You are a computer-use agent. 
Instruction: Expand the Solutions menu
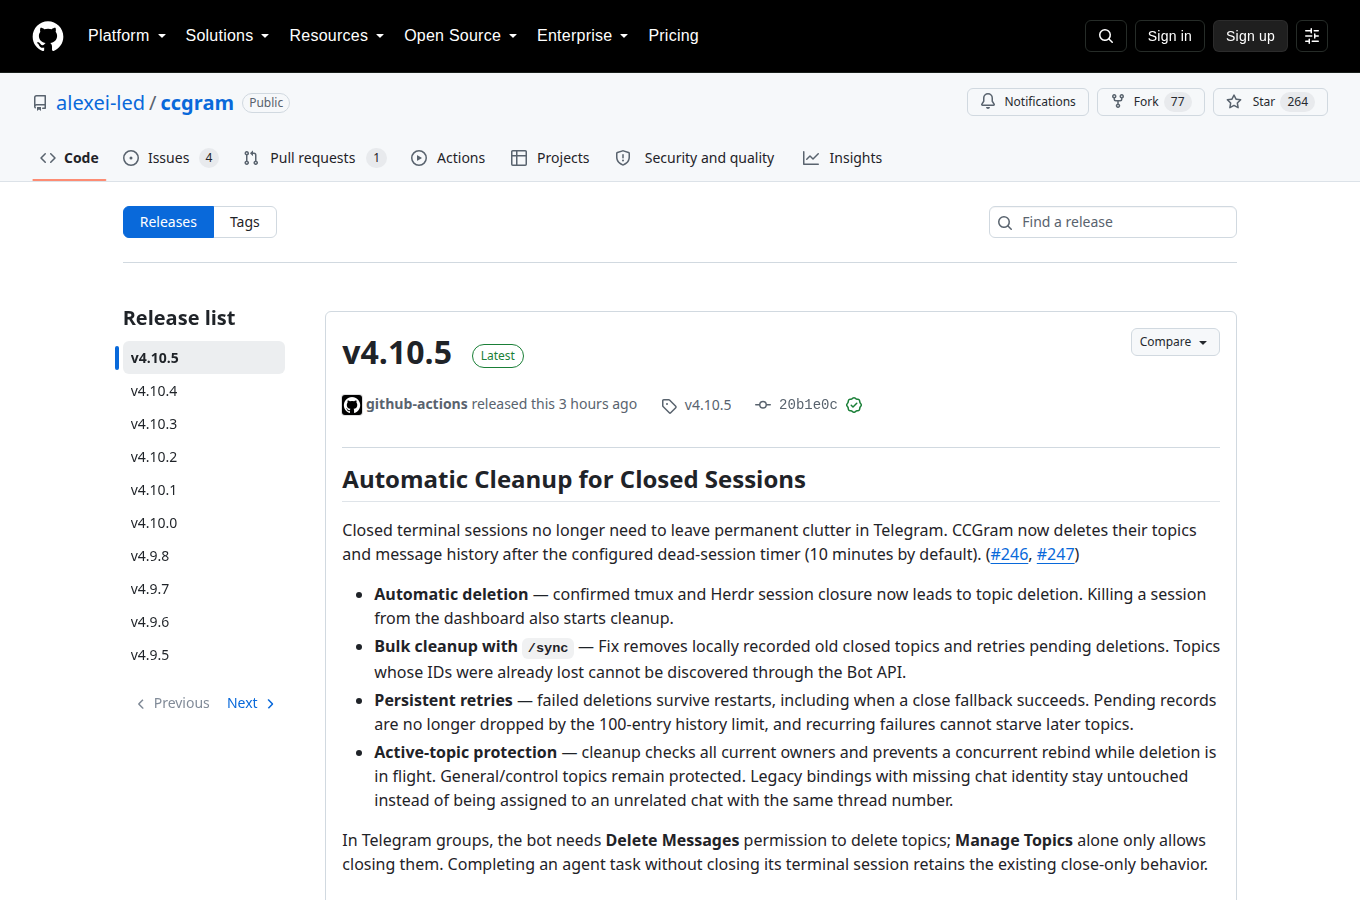tap(227, 36)
